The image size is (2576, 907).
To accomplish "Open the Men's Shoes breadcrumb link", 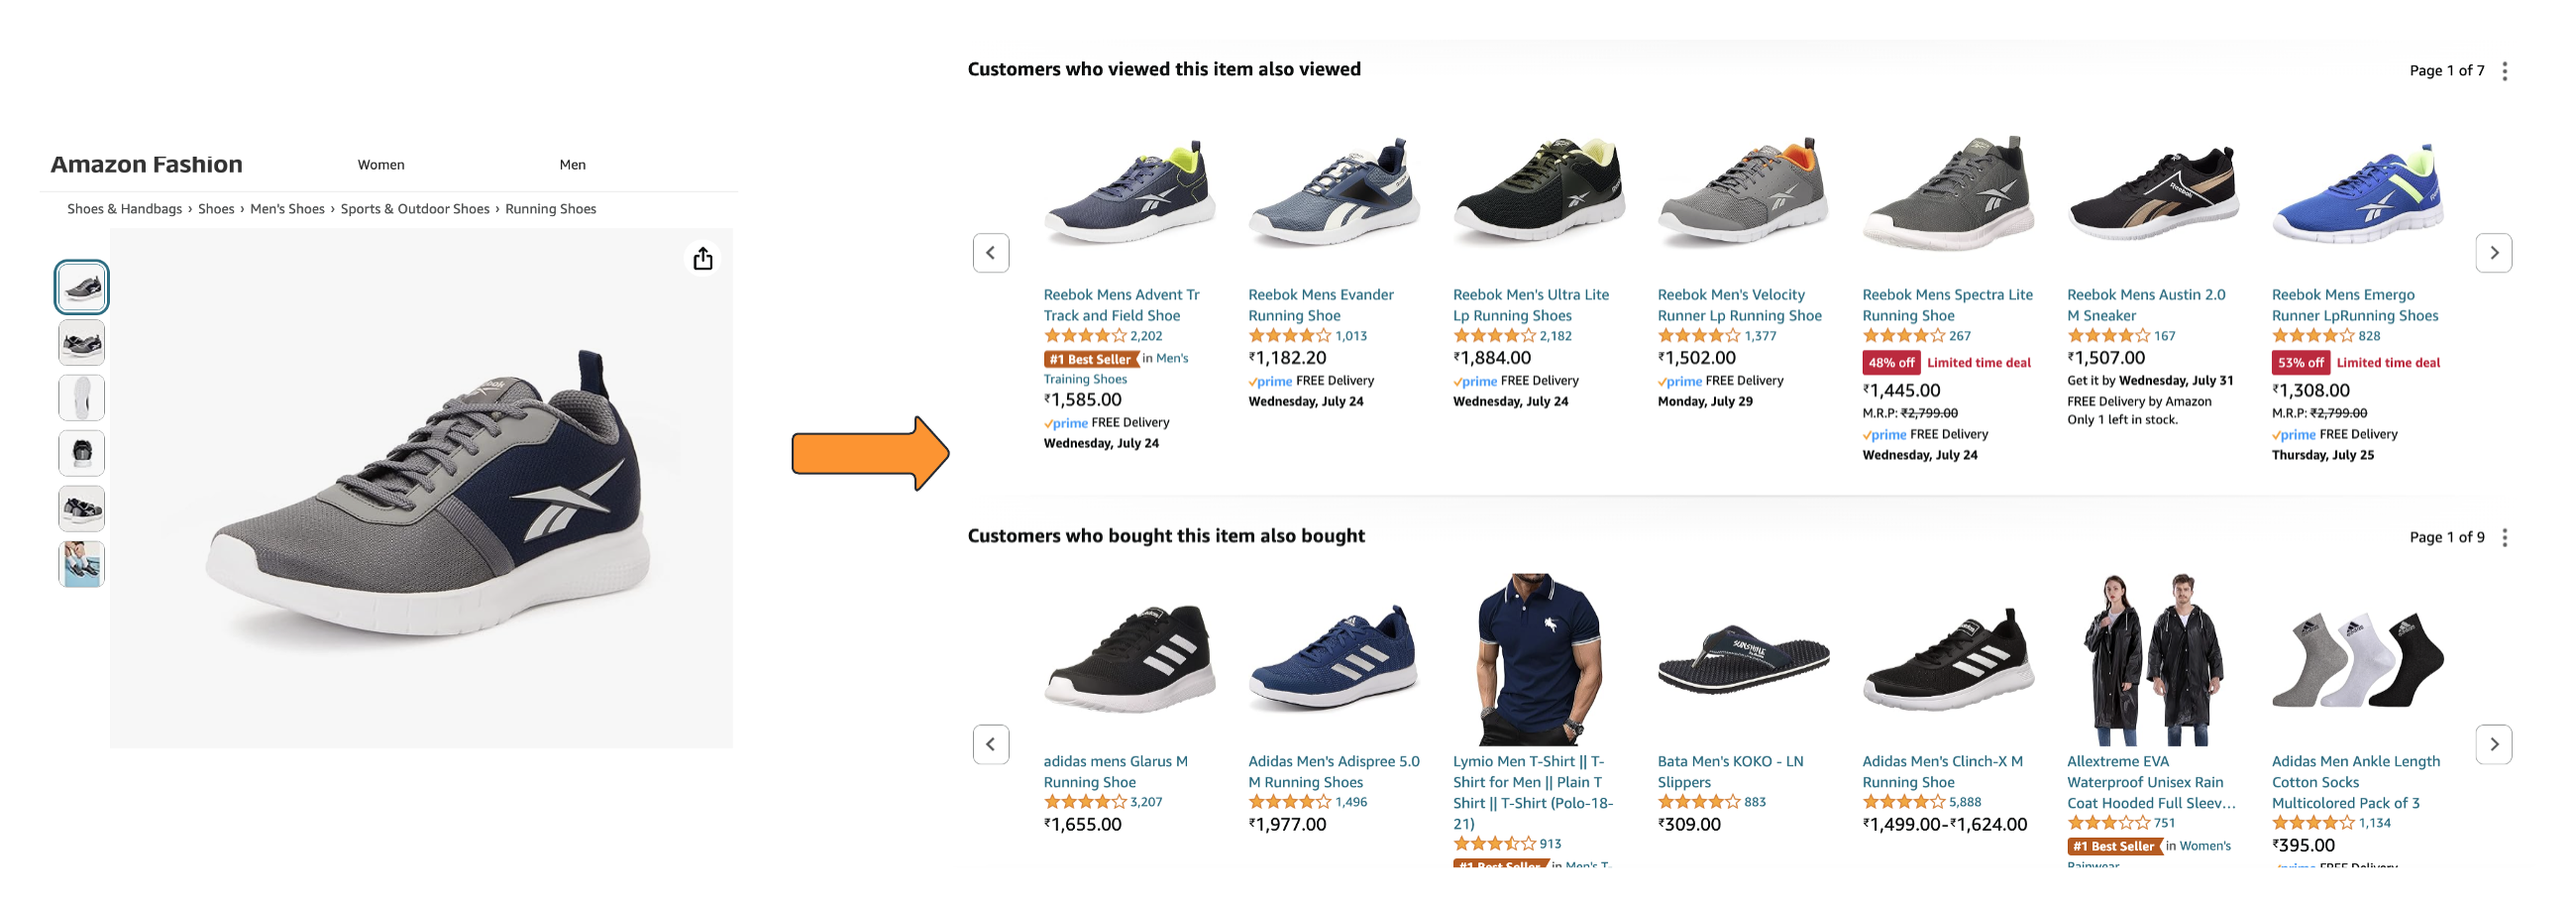I will coord(287,209).
